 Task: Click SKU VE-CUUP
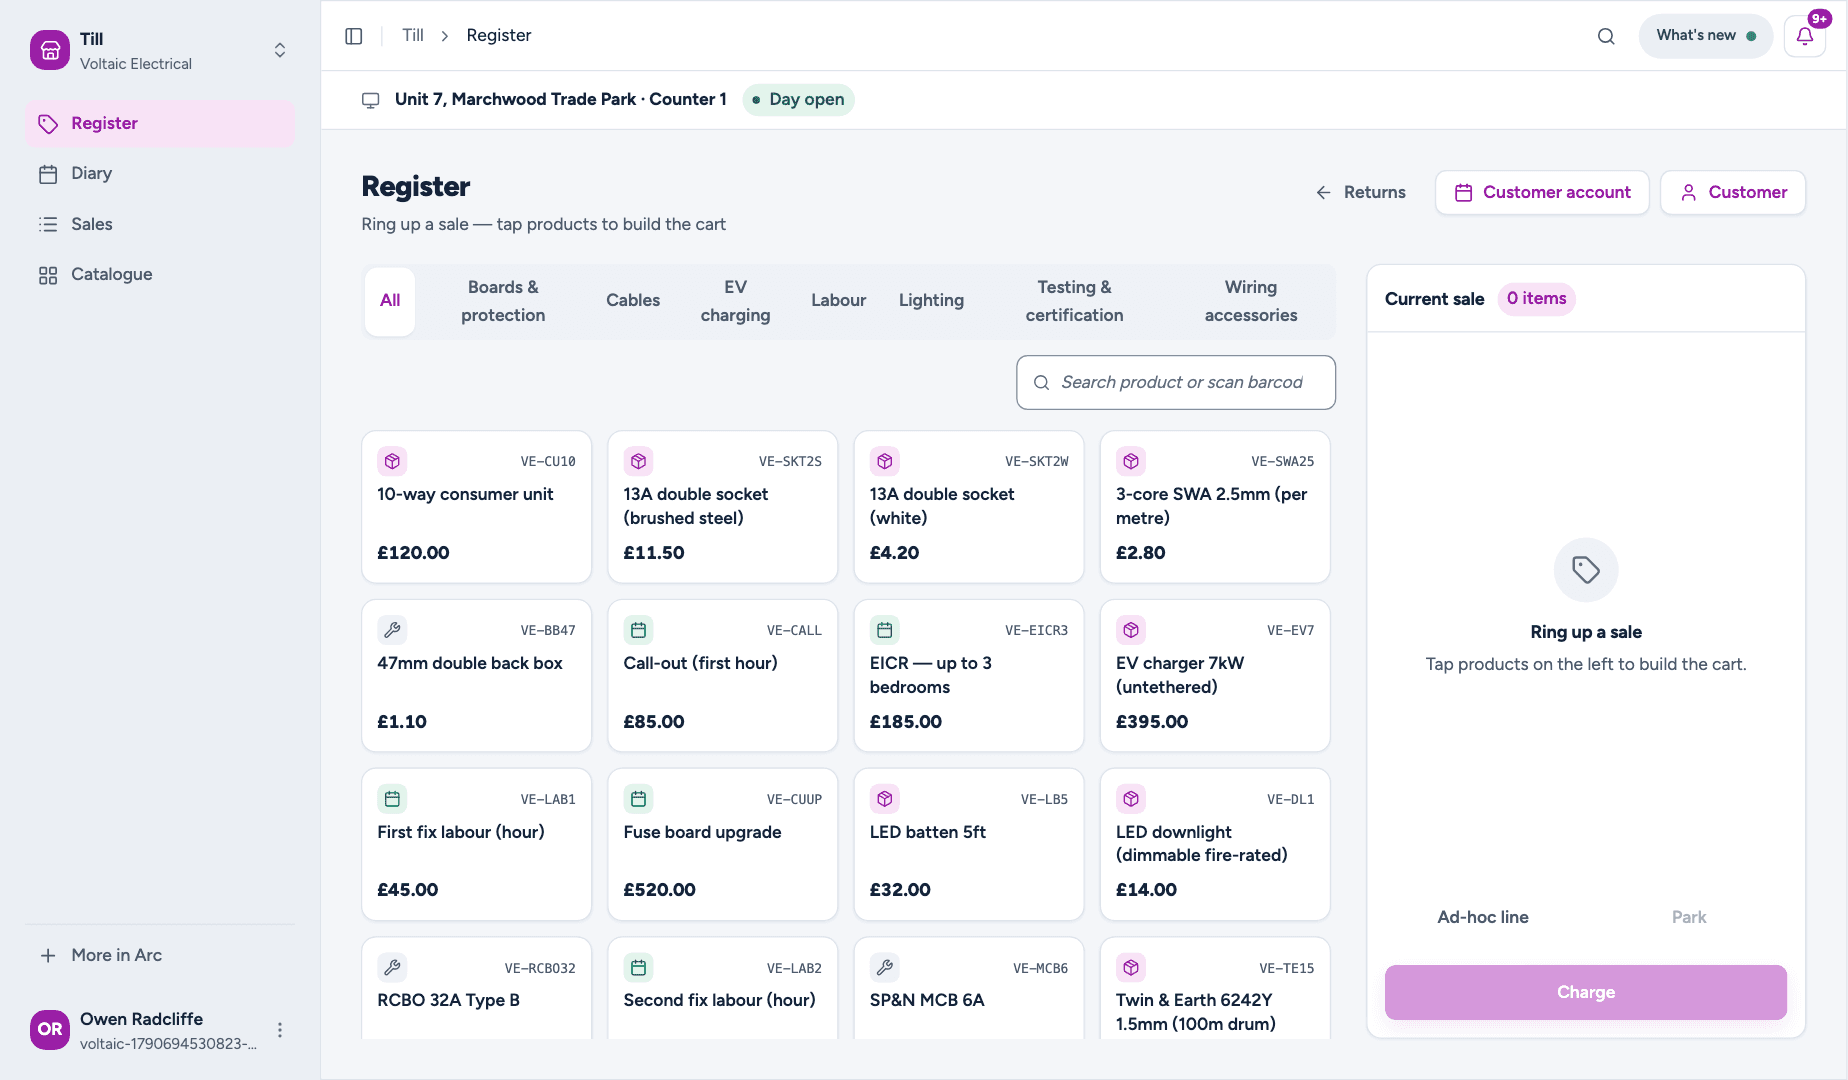(794, 800)
